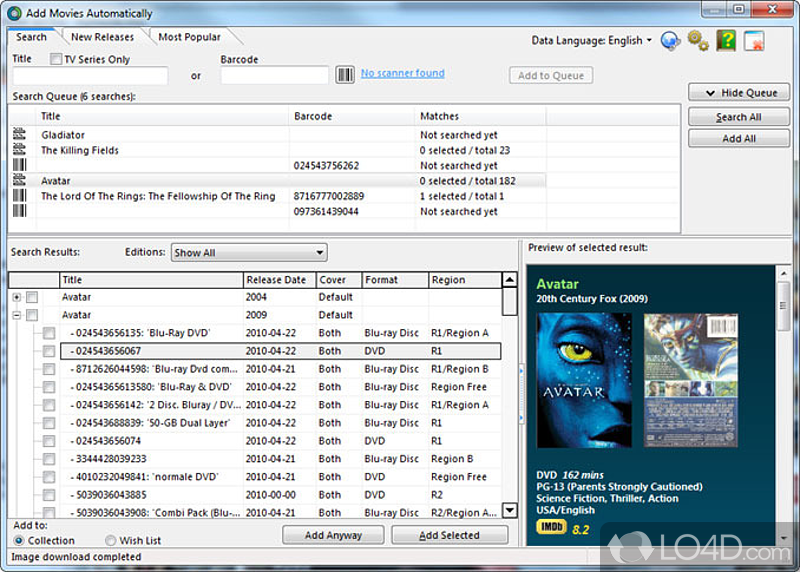
Task: Click the title-search icon in the Gladiator row
Action: pos(19,134)
